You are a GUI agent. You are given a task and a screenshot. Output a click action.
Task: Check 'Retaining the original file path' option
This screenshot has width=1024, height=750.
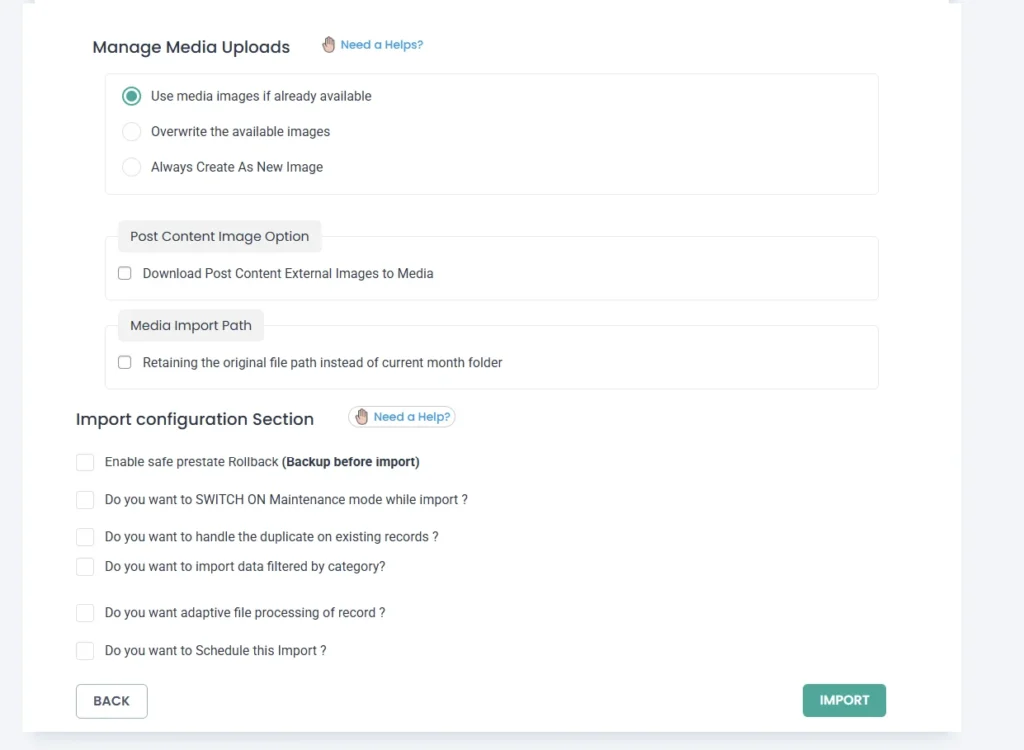pyautogui.click(x=125, y=363)
